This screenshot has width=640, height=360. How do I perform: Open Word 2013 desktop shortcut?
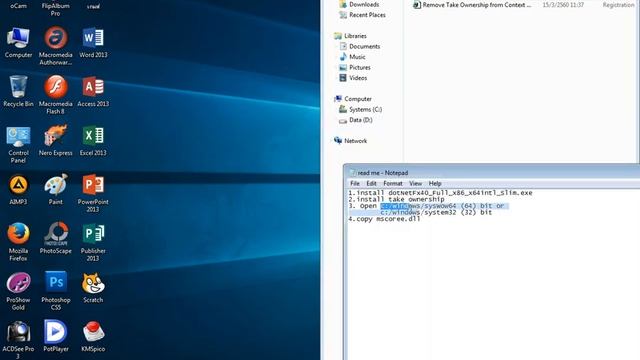pos(93,43)
